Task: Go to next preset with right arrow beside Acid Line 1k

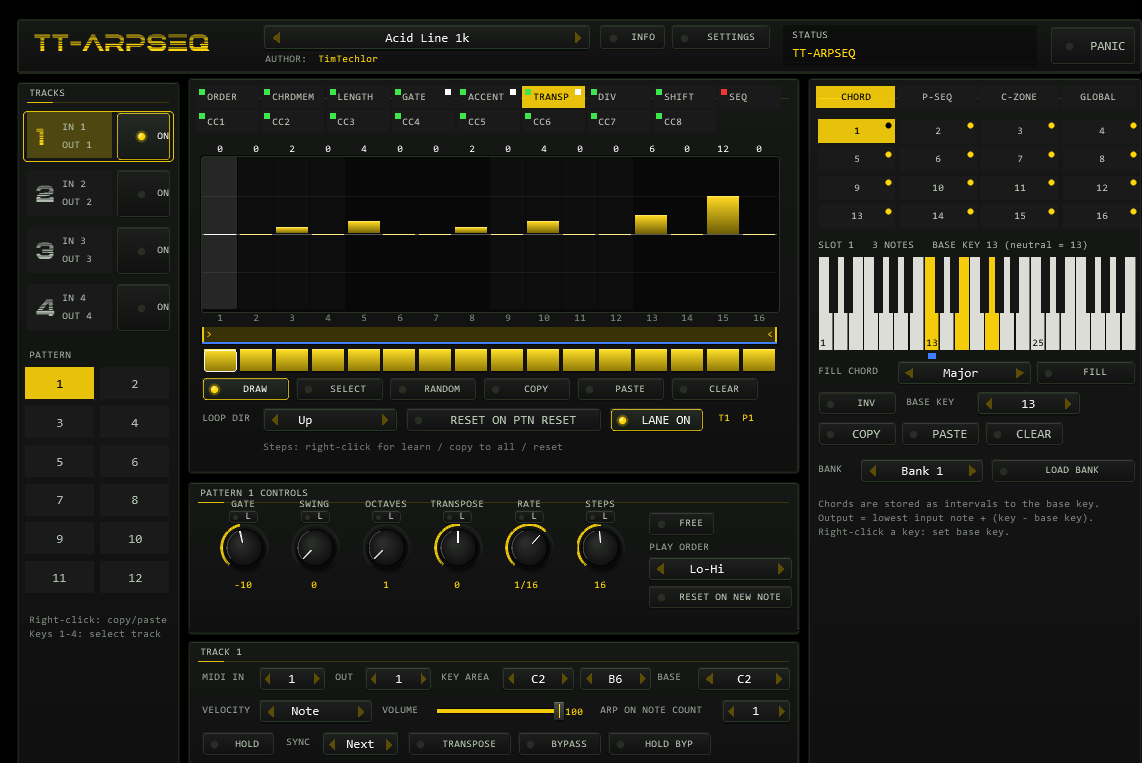Action: click(x=578, y=38)
